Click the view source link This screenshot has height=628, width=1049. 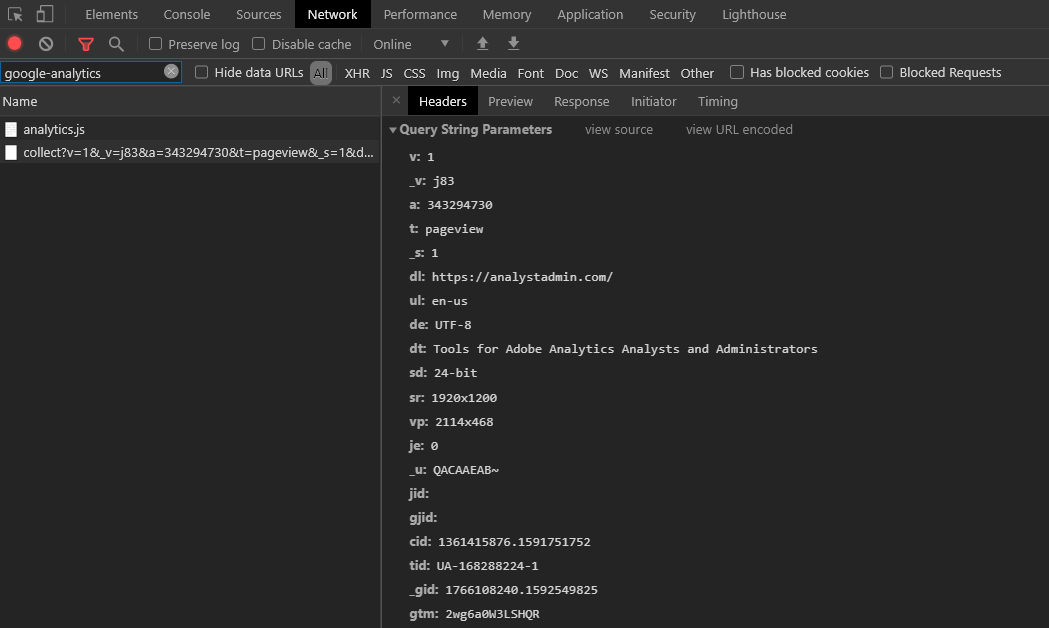coord(618,130)
